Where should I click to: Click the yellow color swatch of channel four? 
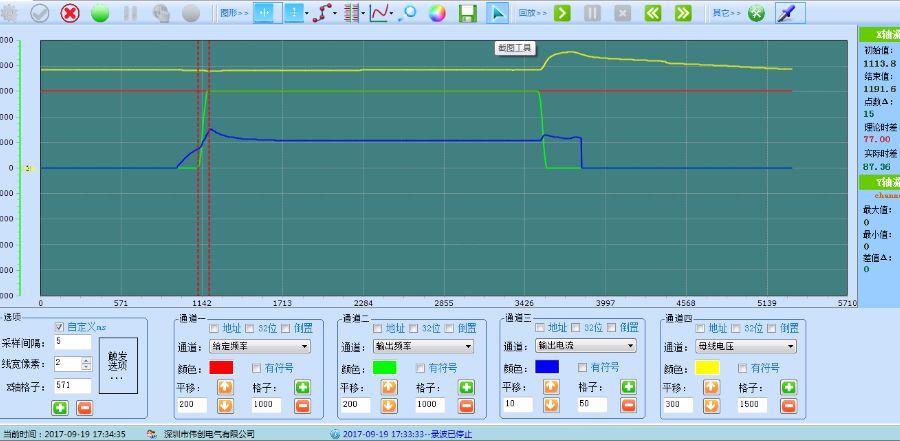(x=708, y=367)
